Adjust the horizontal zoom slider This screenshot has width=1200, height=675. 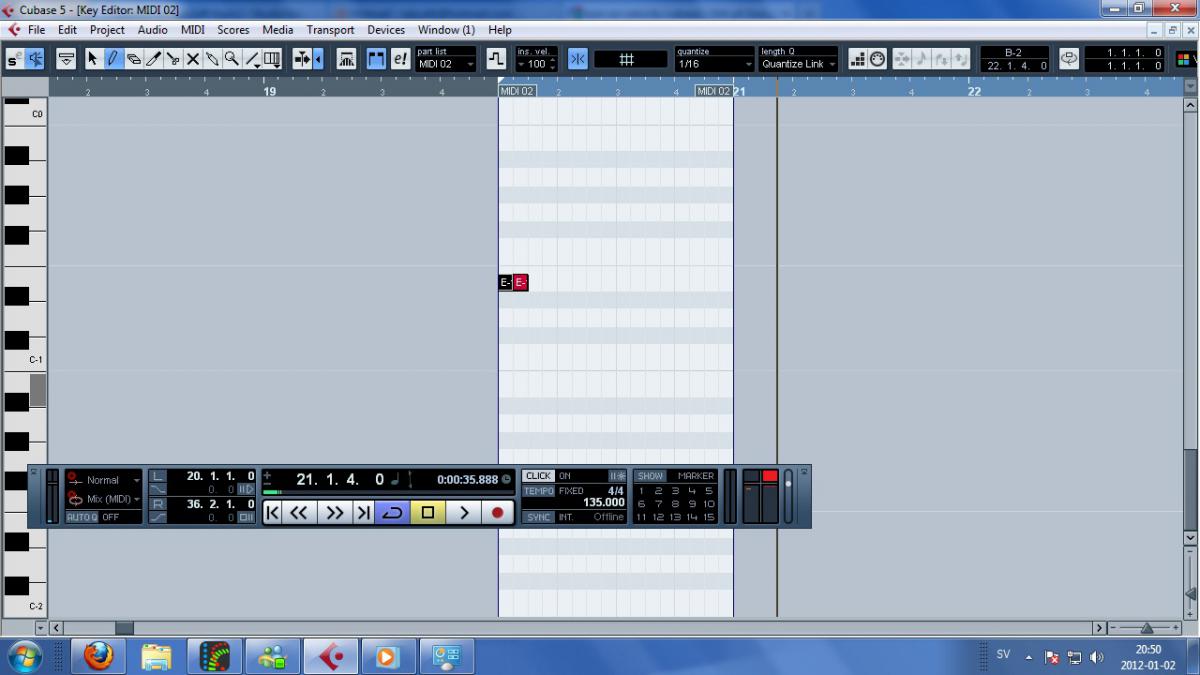(1147, 628)
